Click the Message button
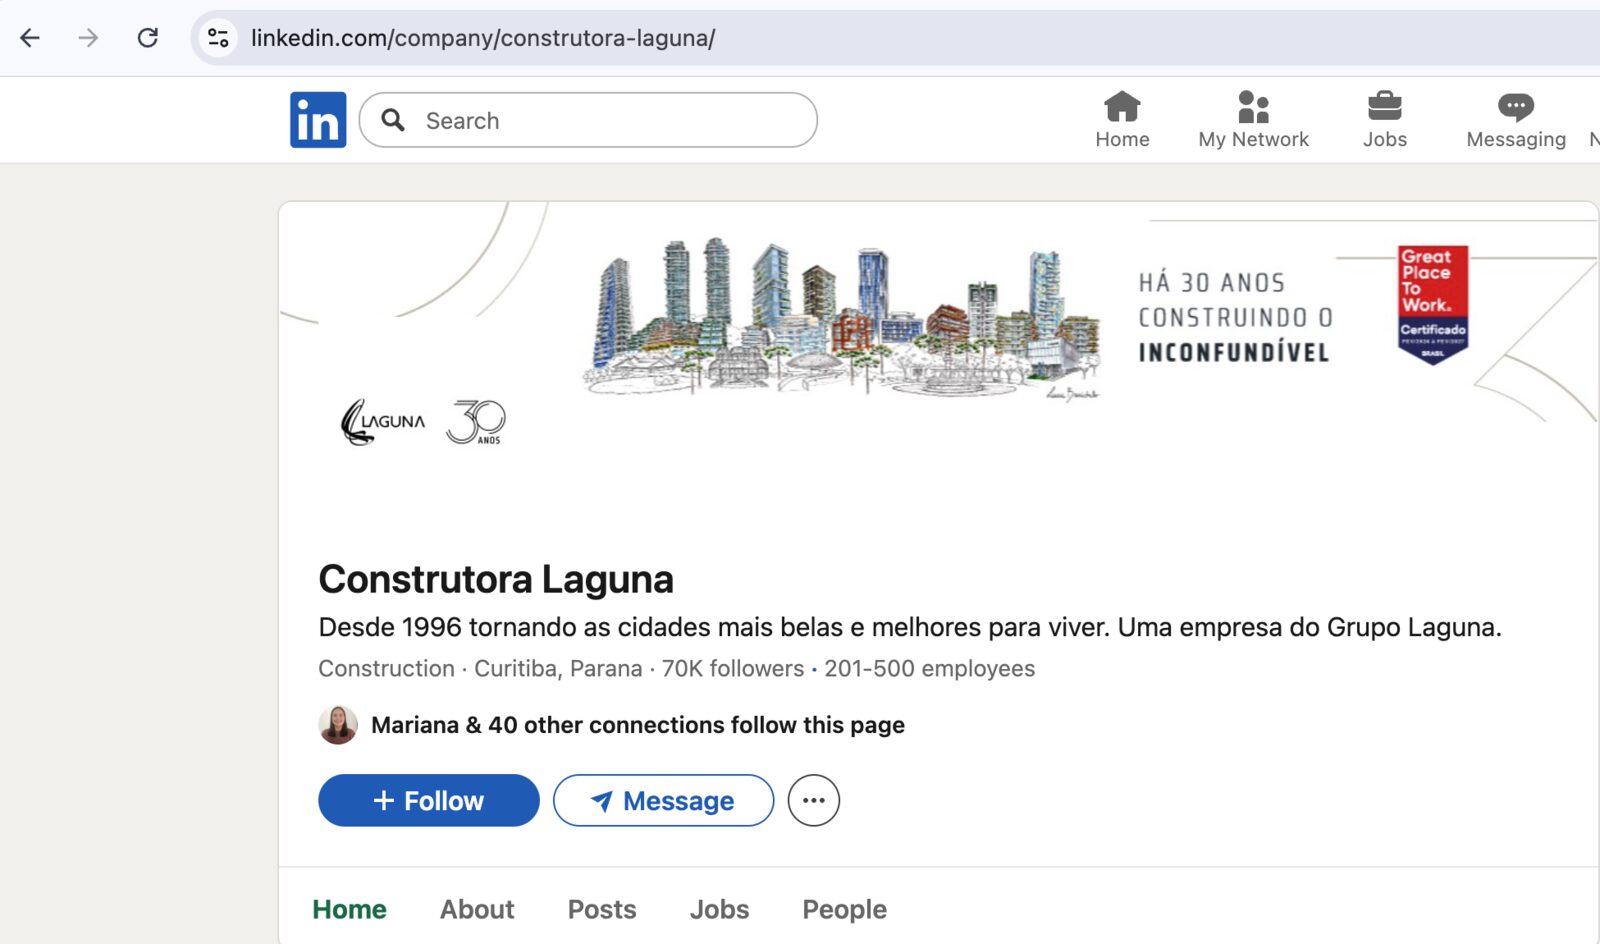The height and width of the screenshot is (944, 1600). pos(664,800)
